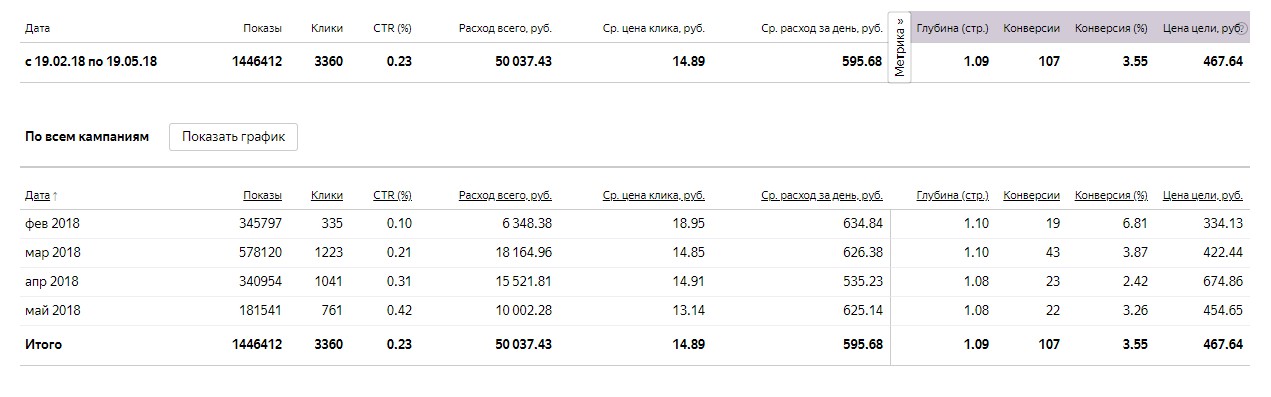Sort by underlined Глубина (стр.) header

(x=952, y=196)
